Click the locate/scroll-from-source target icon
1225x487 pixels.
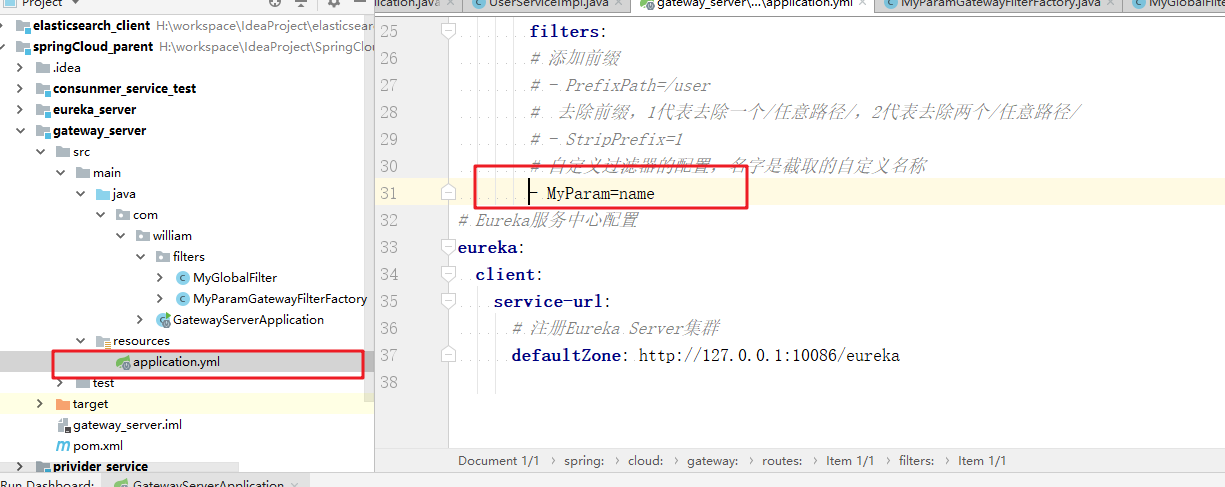point(276,3)
